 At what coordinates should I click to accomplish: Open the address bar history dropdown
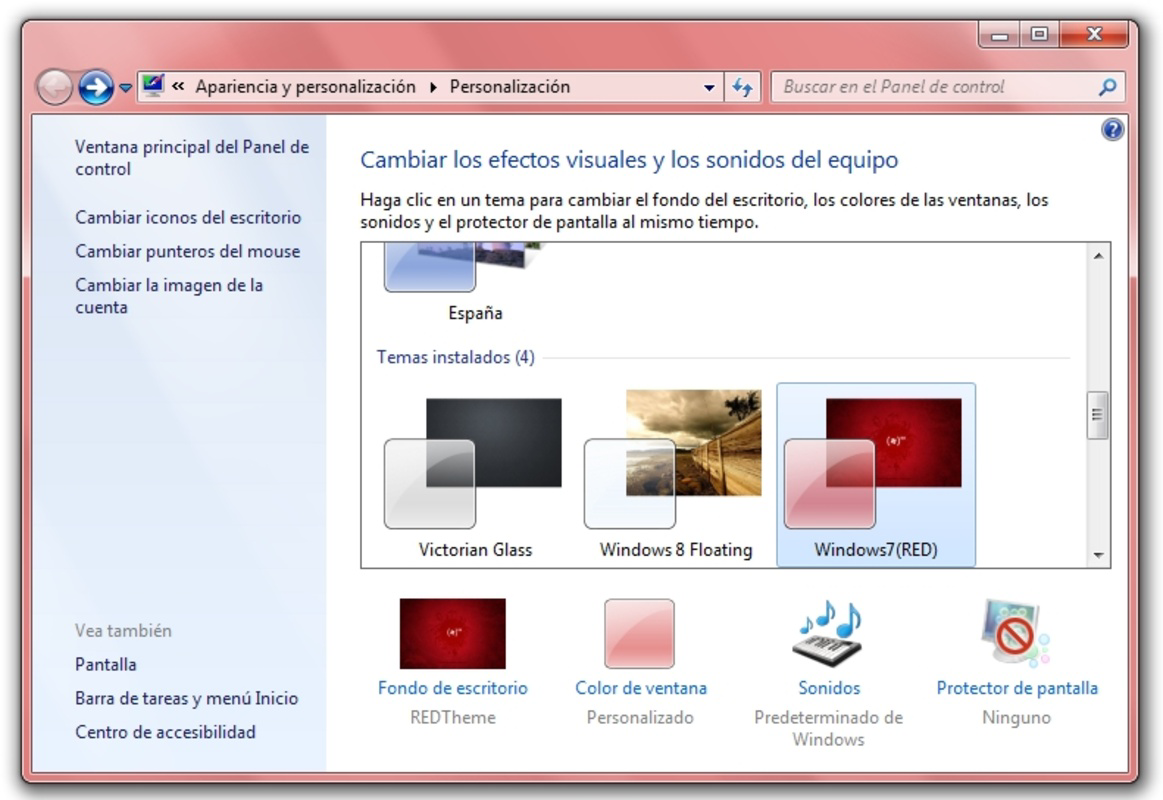pyautogui.click(x=709, y=87)
